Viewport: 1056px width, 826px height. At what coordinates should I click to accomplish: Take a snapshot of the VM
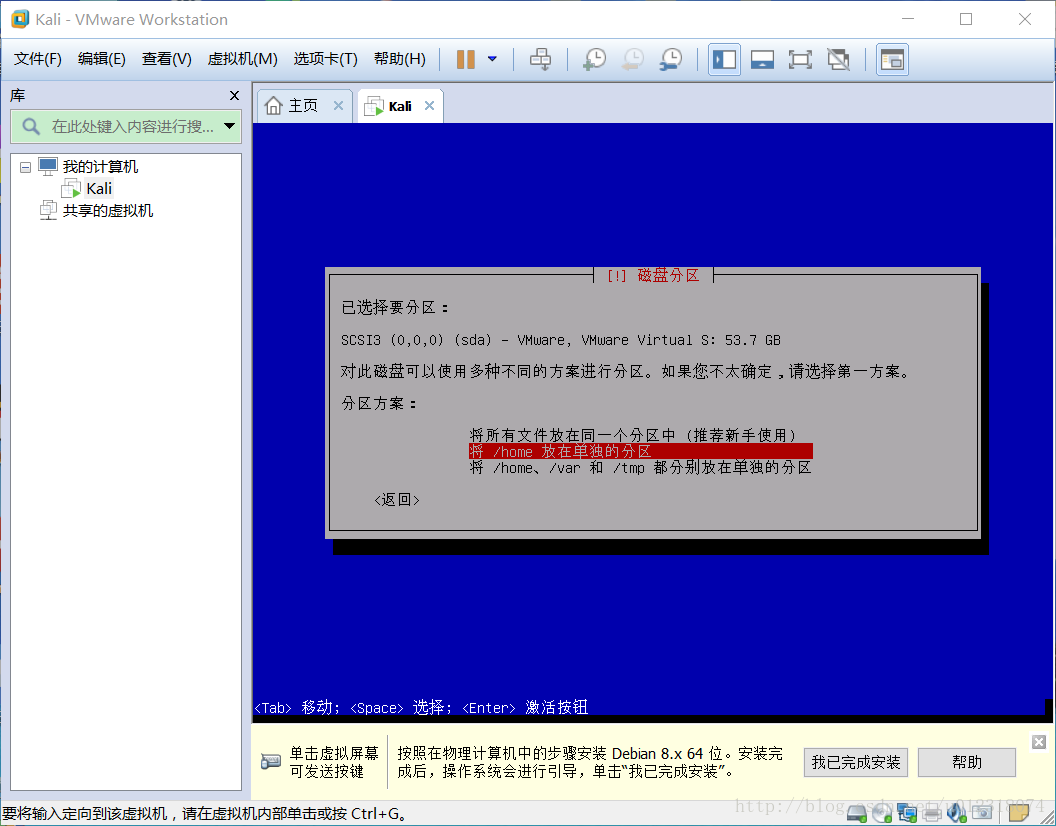tap(594, 59)
